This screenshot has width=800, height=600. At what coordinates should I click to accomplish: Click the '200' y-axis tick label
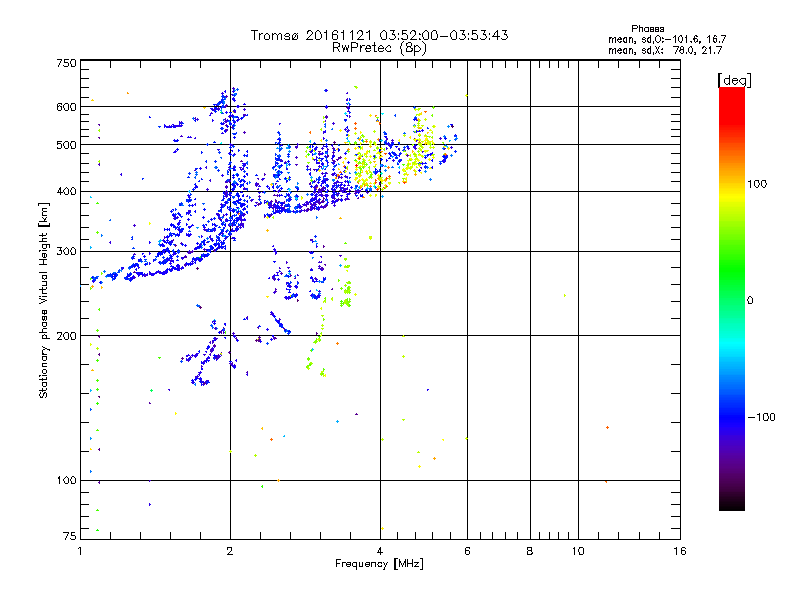pyautogui.click(x=66, y=336)
